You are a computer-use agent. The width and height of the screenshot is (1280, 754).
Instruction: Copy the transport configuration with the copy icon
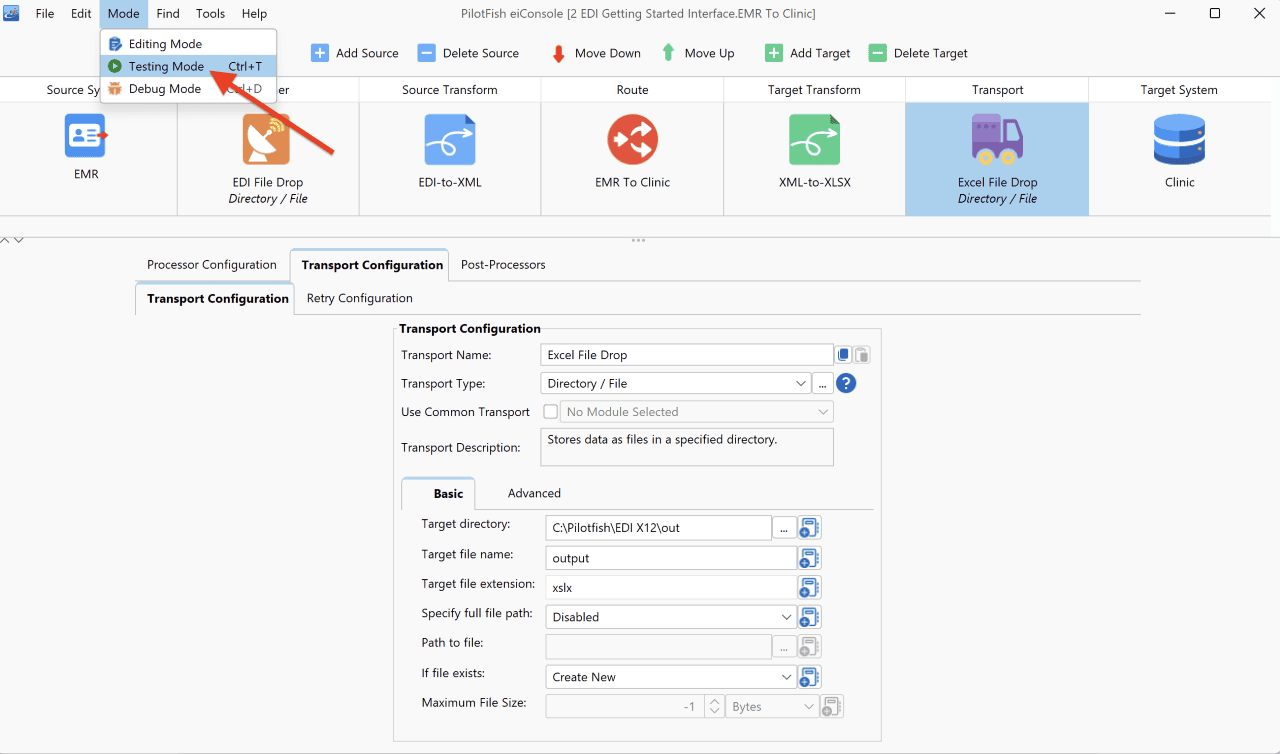(x=844, y=355)
